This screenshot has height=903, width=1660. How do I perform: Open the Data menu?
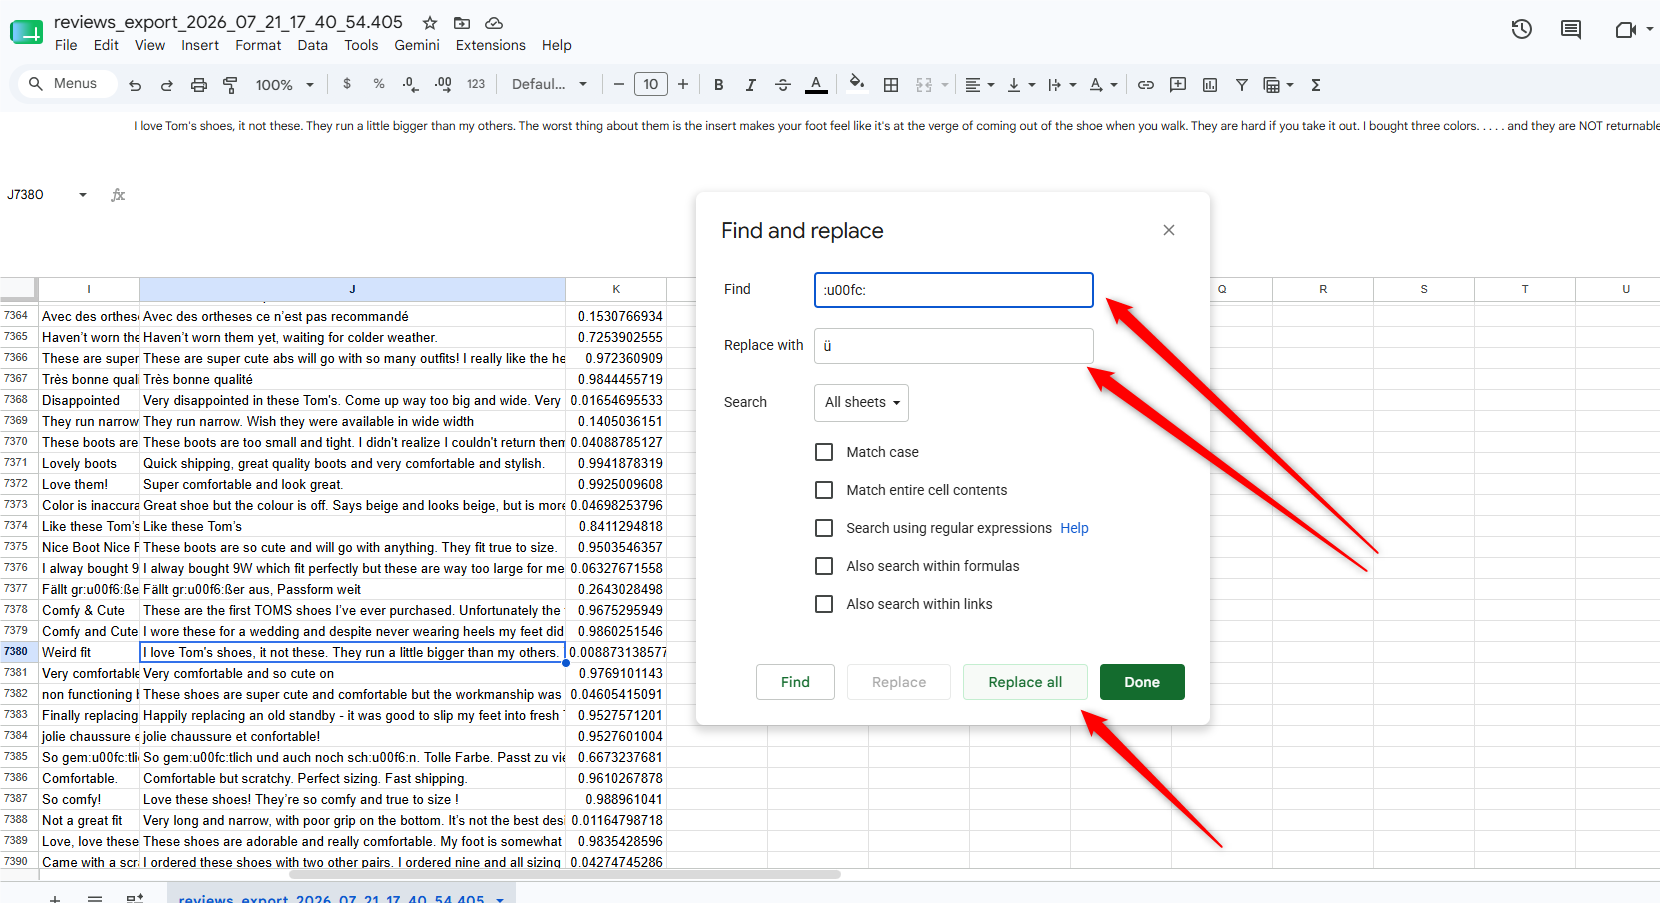point(312,45)
